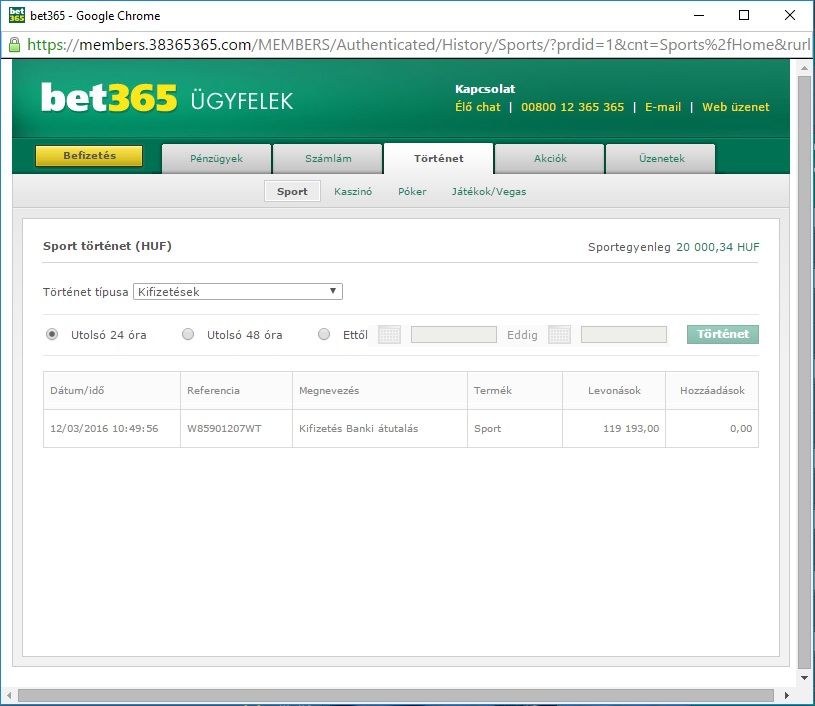The width and height of the screenshot is (815, 706).
Task: Open the Élő chat link
Action: pos(478,107)
